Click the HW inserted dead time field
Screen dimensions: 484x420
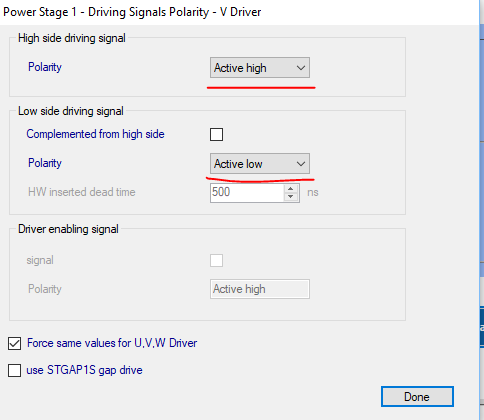[247, 192]
